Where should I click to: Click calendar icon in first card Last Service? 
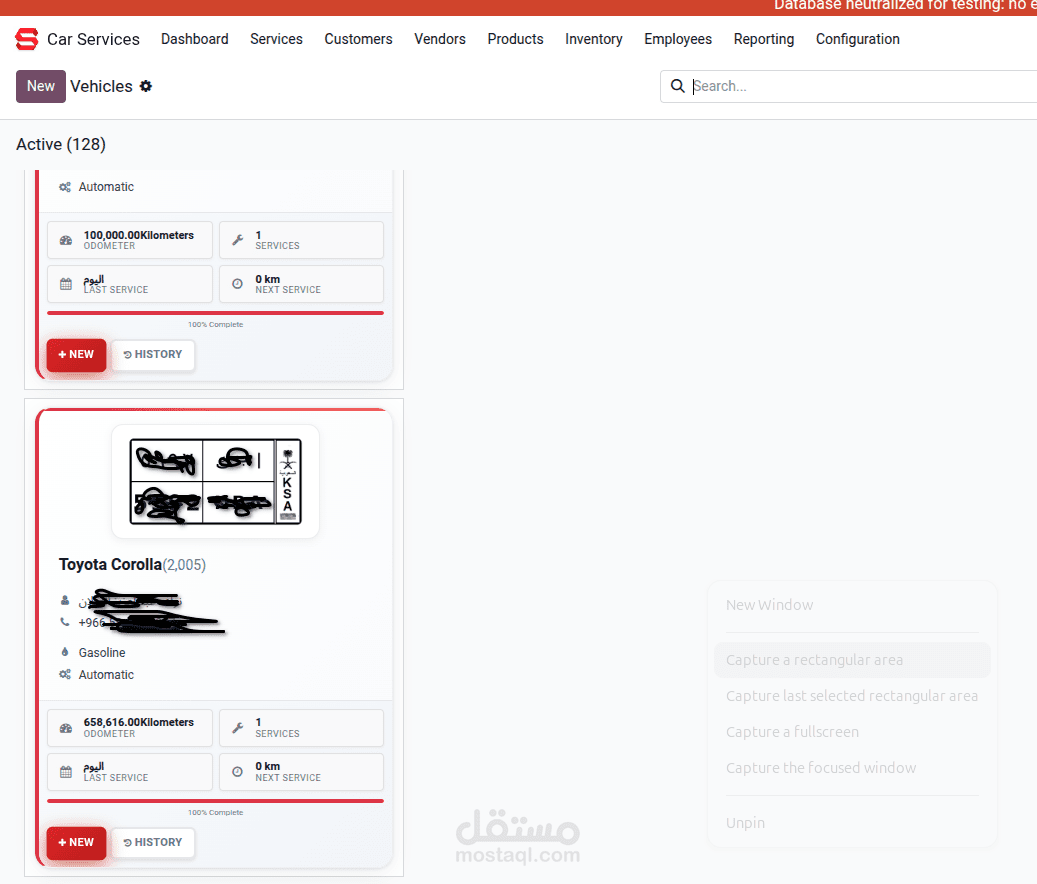pos(66,284)
